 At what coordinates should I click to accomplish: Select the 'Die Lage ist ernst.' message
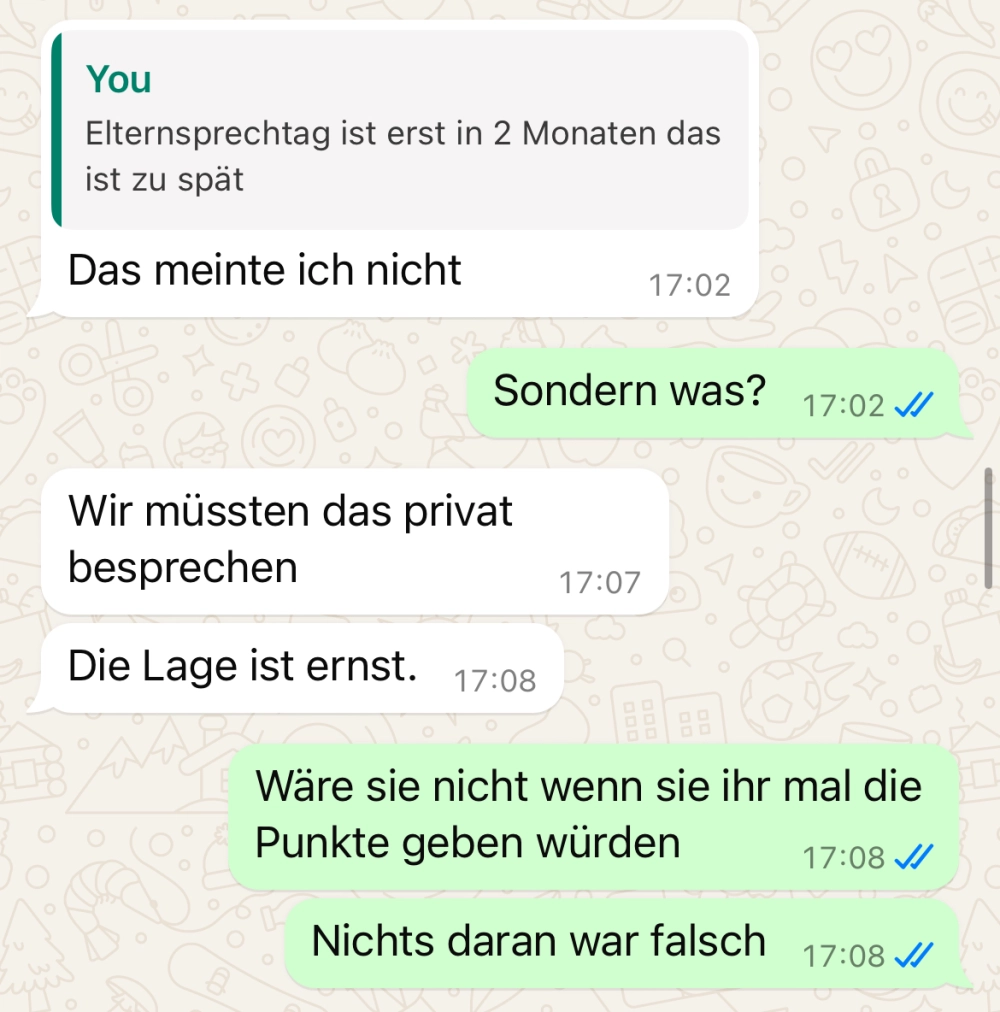click(x=303, y=668)
